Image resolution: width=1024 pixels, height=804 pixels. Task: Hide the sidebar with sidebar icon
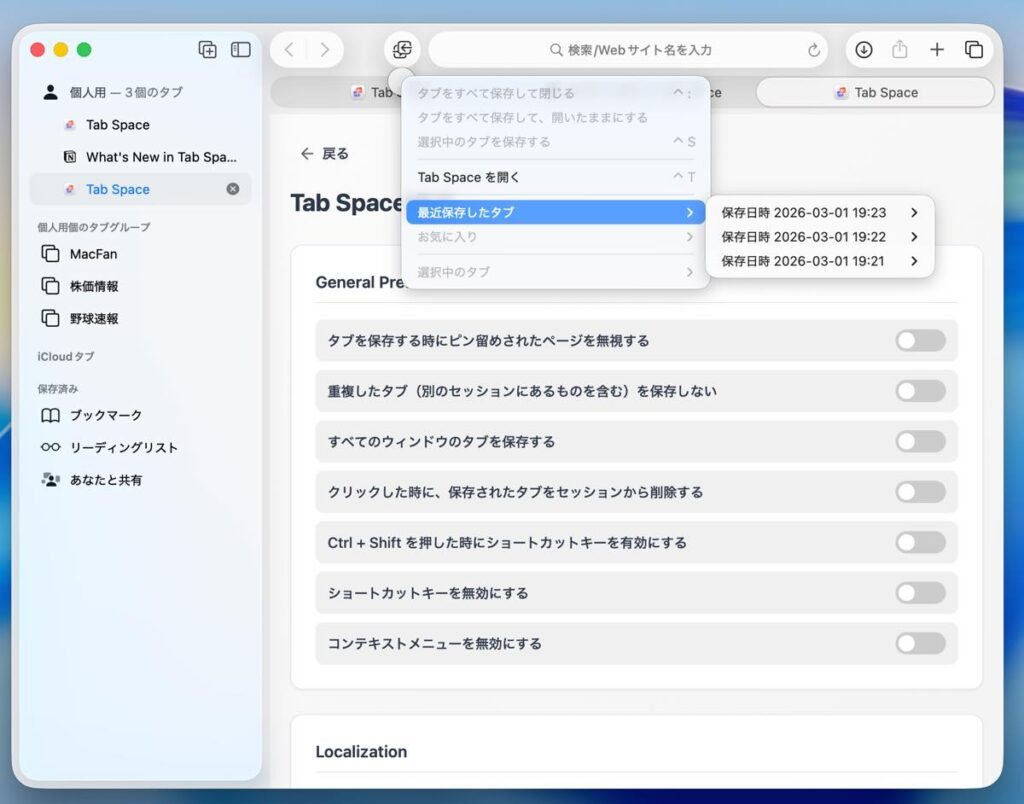(241, 49)
